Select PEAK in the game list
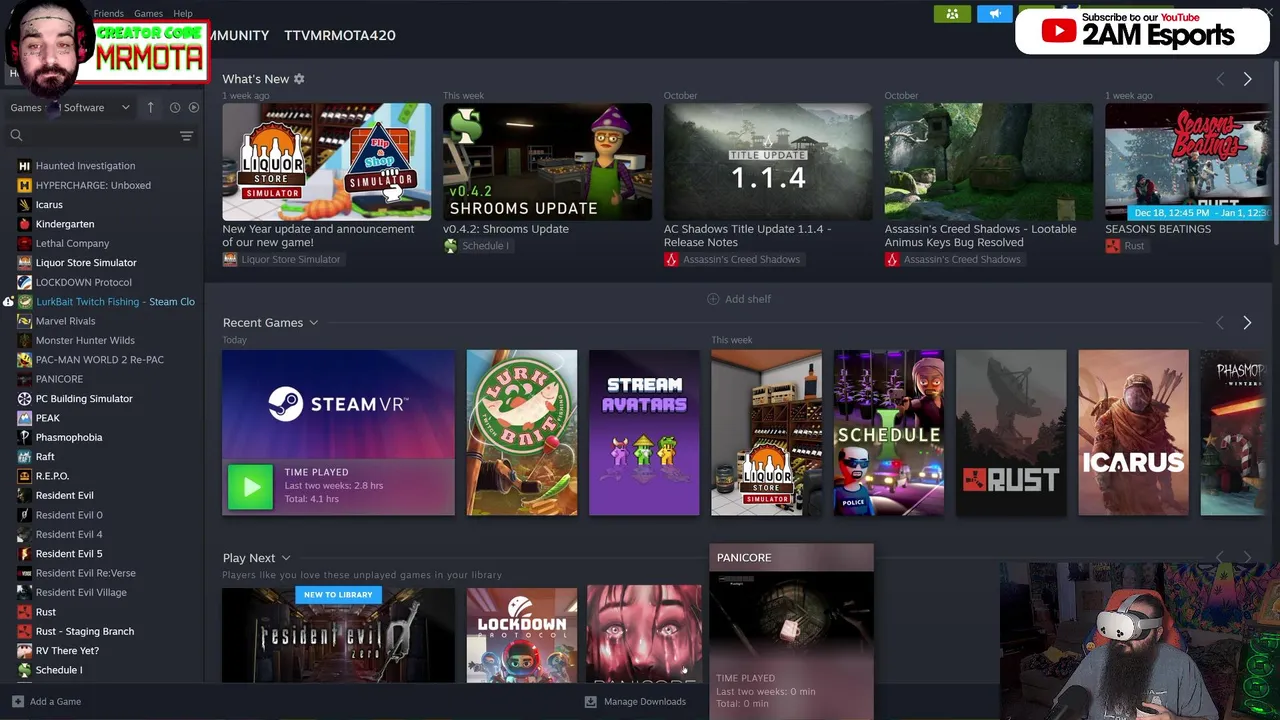 tap(47, 418)
